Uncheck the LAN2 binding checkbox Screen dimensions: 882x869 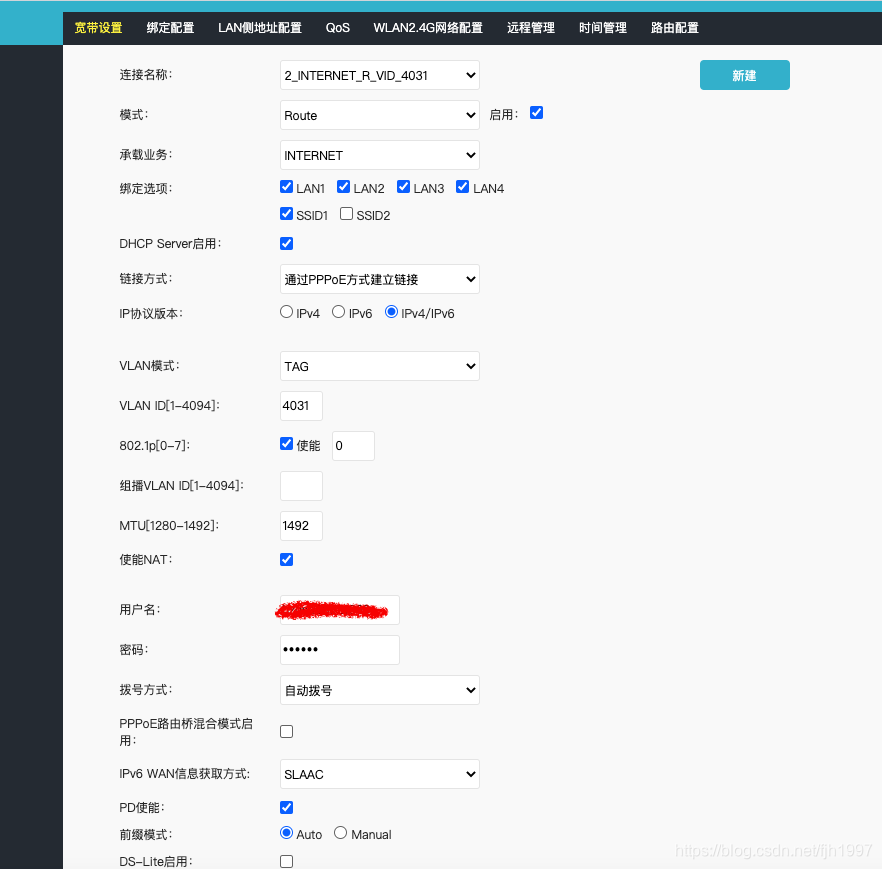pos(345,186)
